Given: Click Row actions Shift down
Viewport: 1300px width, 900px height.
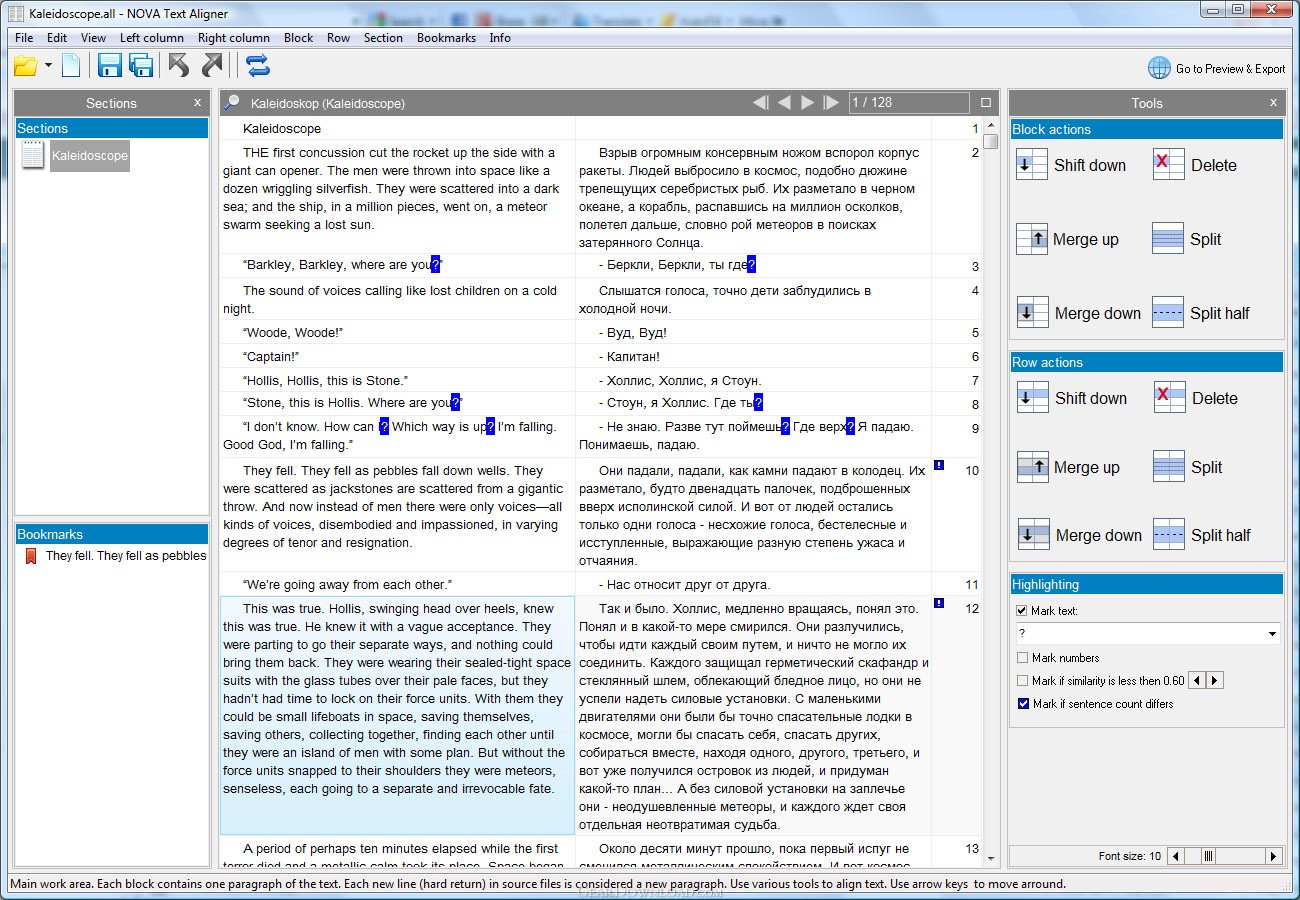Looking at the screenshot, I should 1072,398.
